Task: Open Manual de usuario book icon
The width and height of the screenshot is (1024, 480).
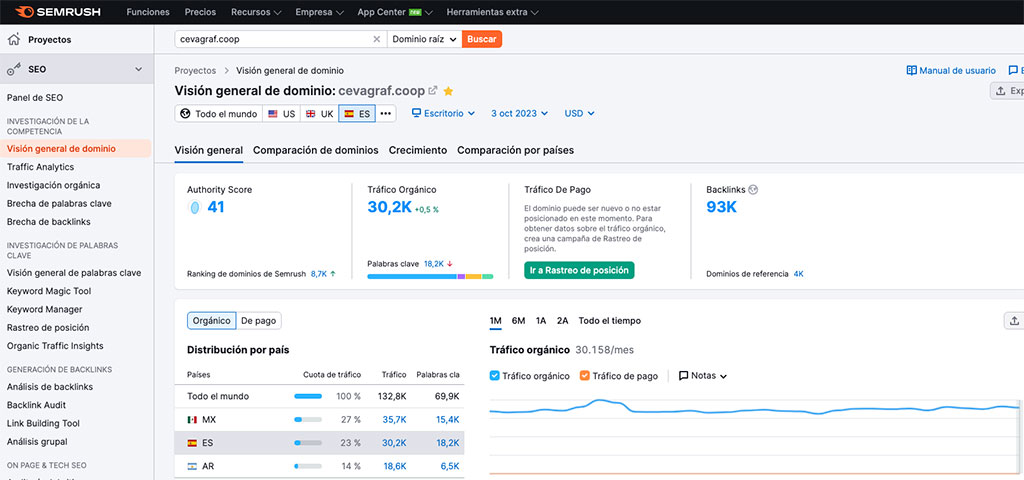Action: point(911,71)
